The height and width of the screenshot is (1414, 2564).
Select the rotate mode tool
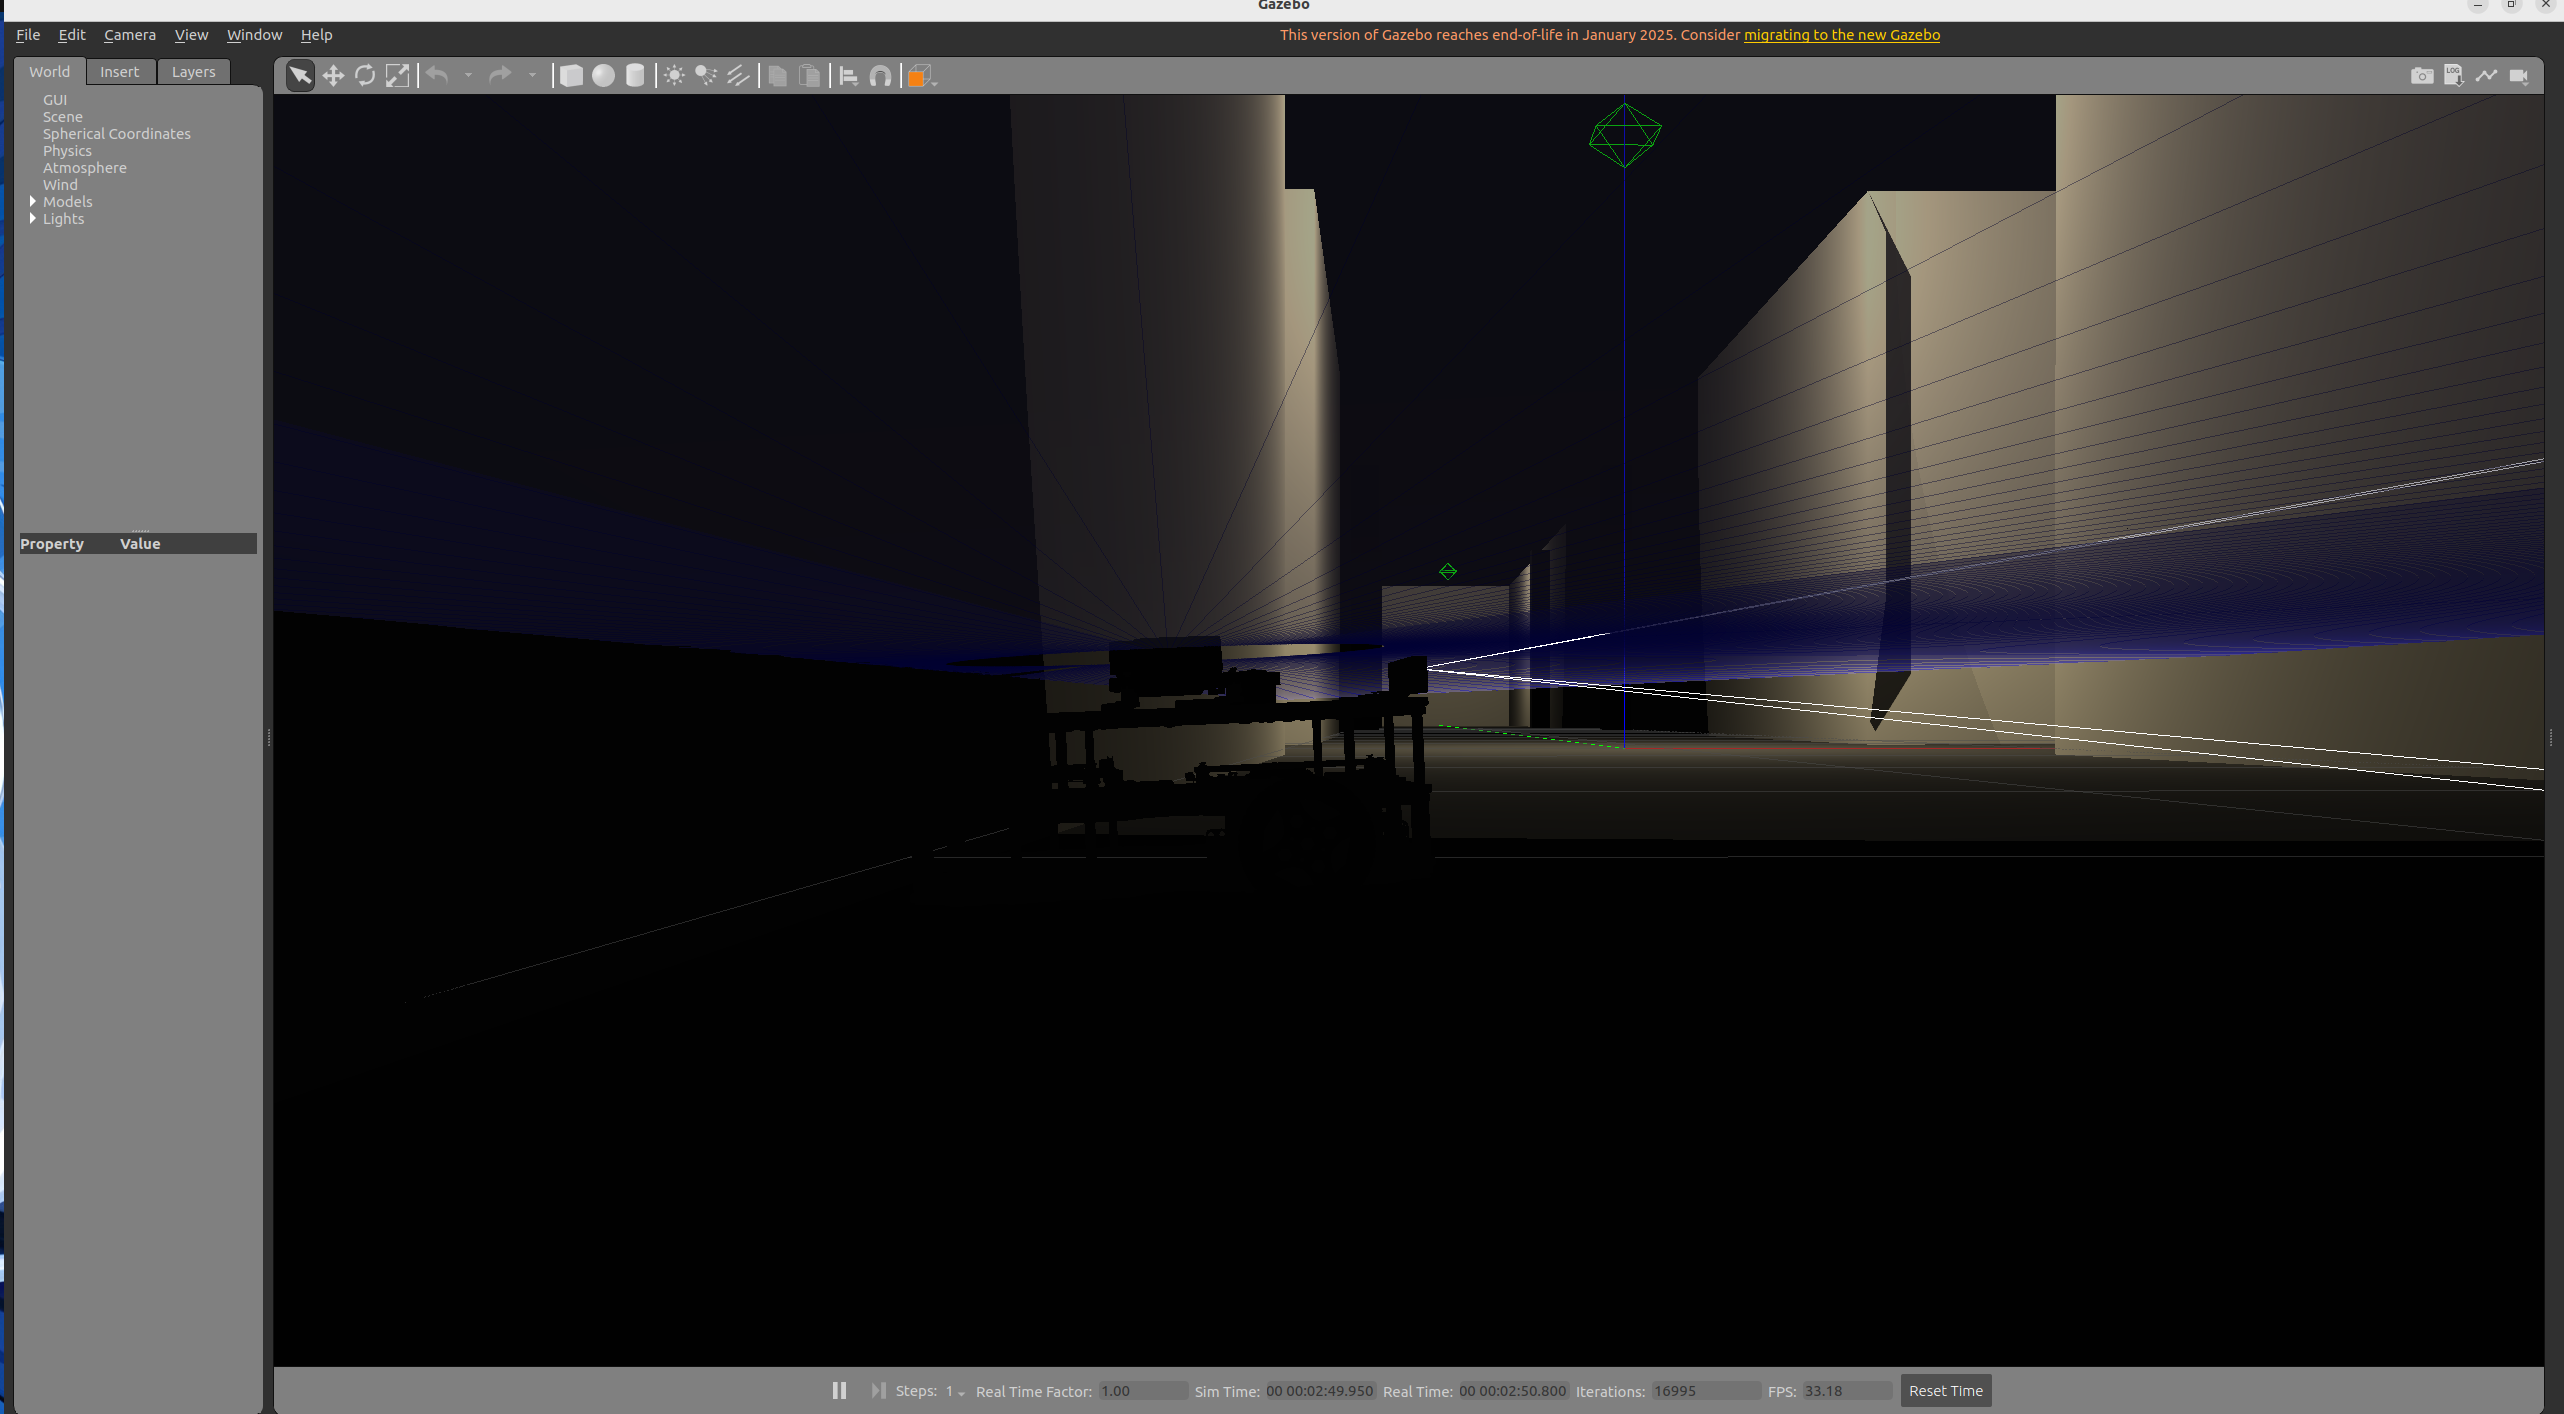(365, 76)
